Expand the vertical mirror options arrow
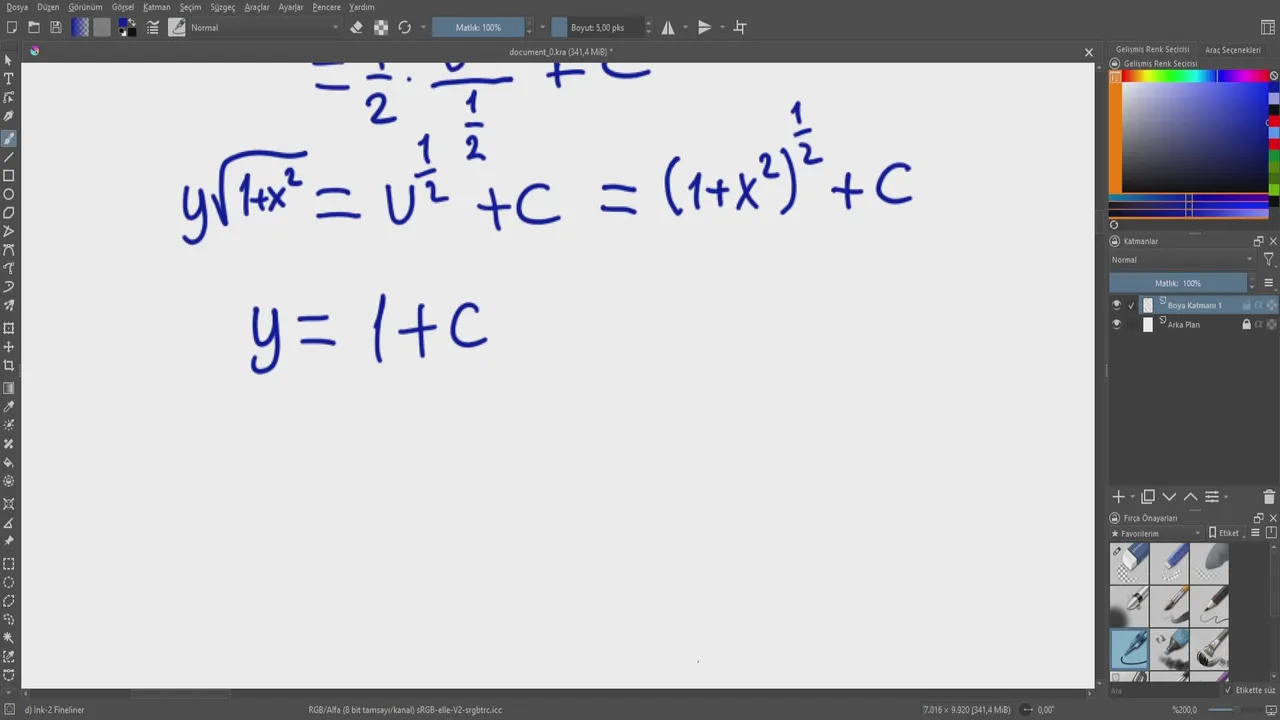Image resolution: width=1280 pixels, height=720 pixels. coord(721,27)
